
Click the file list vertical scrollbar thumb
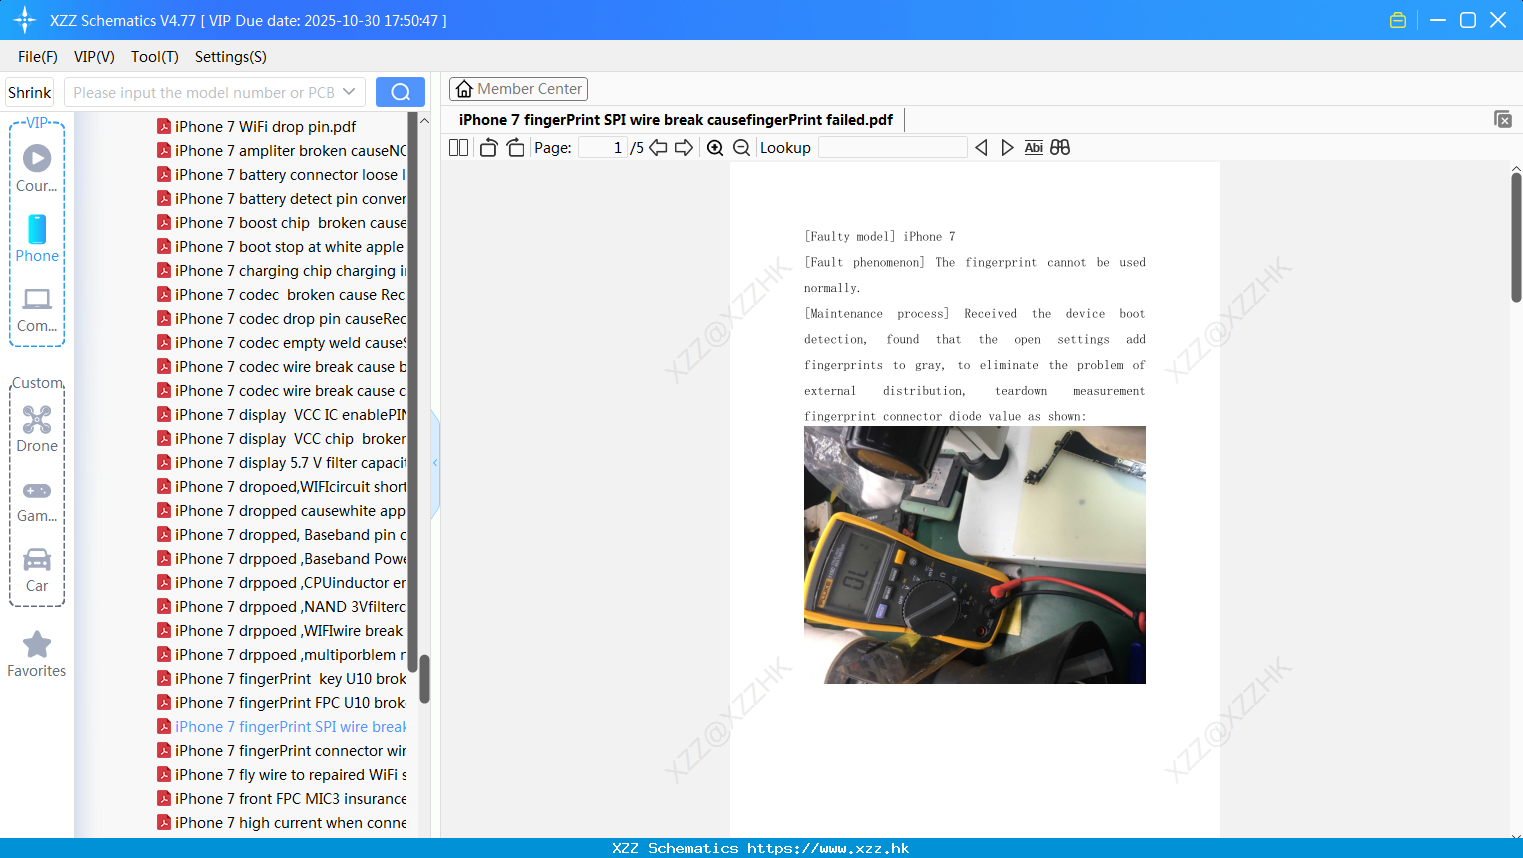(424, 679)
